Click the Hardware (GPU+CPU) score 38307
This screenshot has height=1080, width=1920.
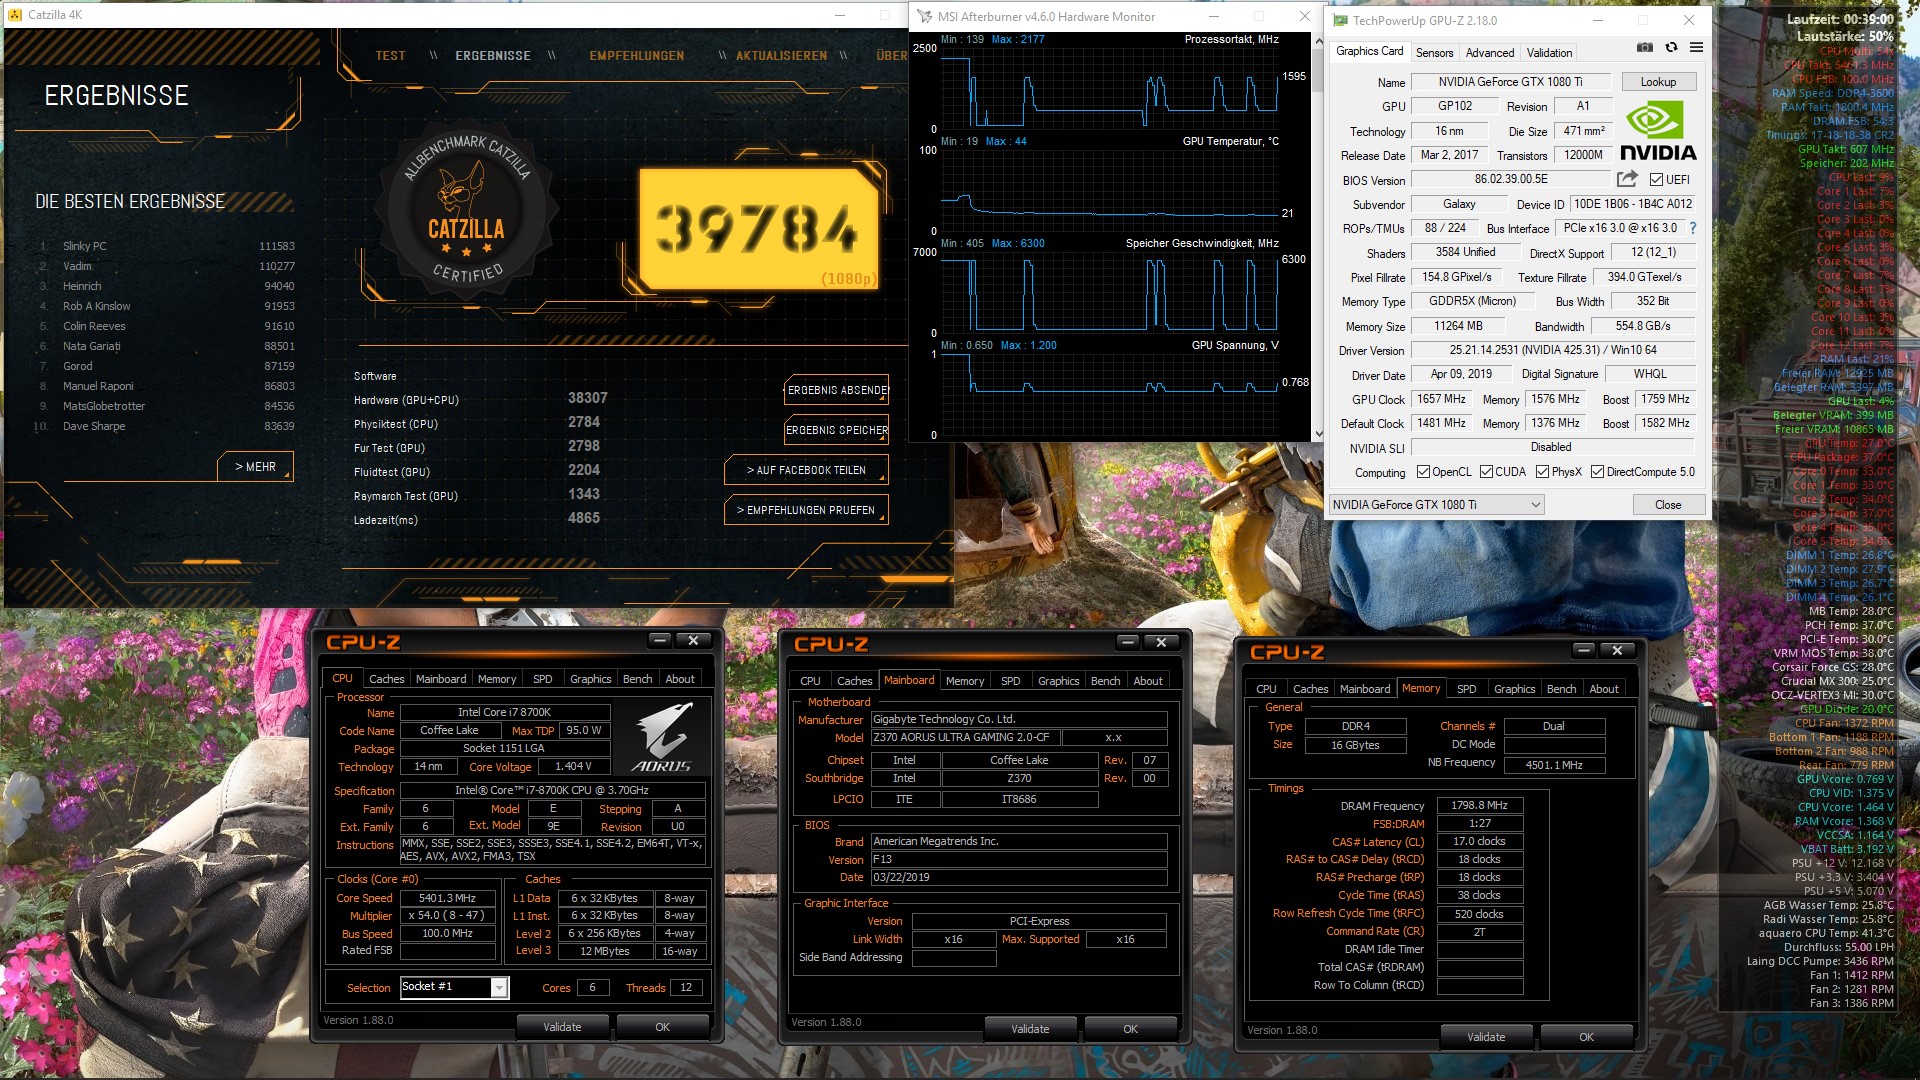[588, 398]
